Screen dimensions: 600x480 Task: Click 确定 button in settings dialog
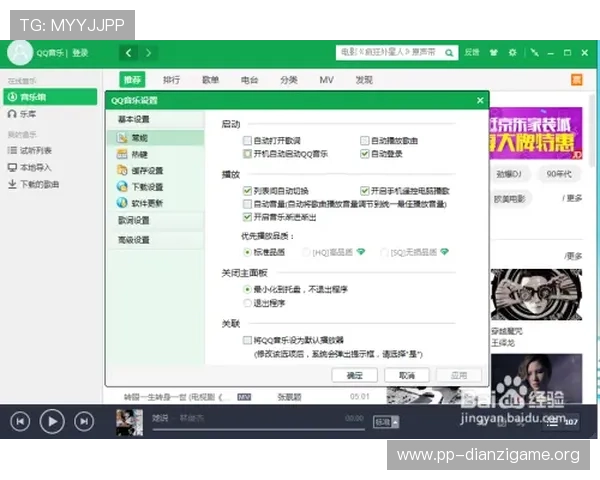tap(355, 376)
